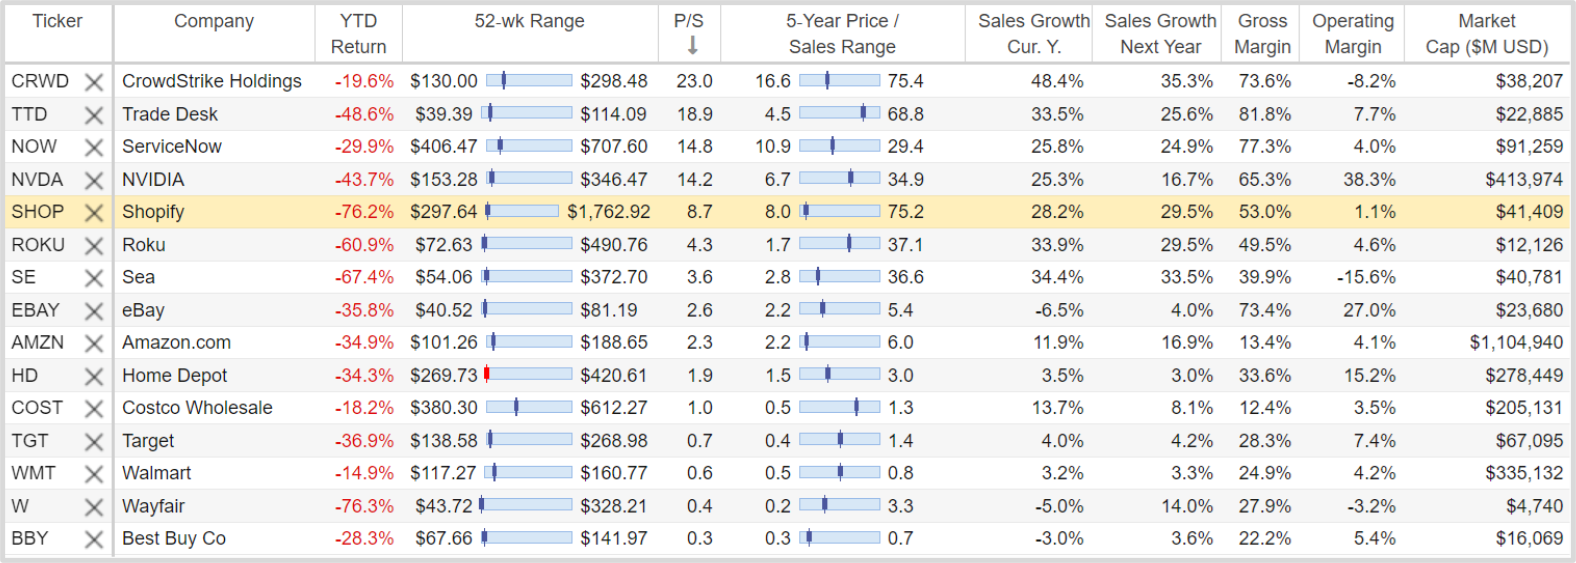
Task: Click NVIDIA operating margin 38.3%
Action: coord(1369,179)
